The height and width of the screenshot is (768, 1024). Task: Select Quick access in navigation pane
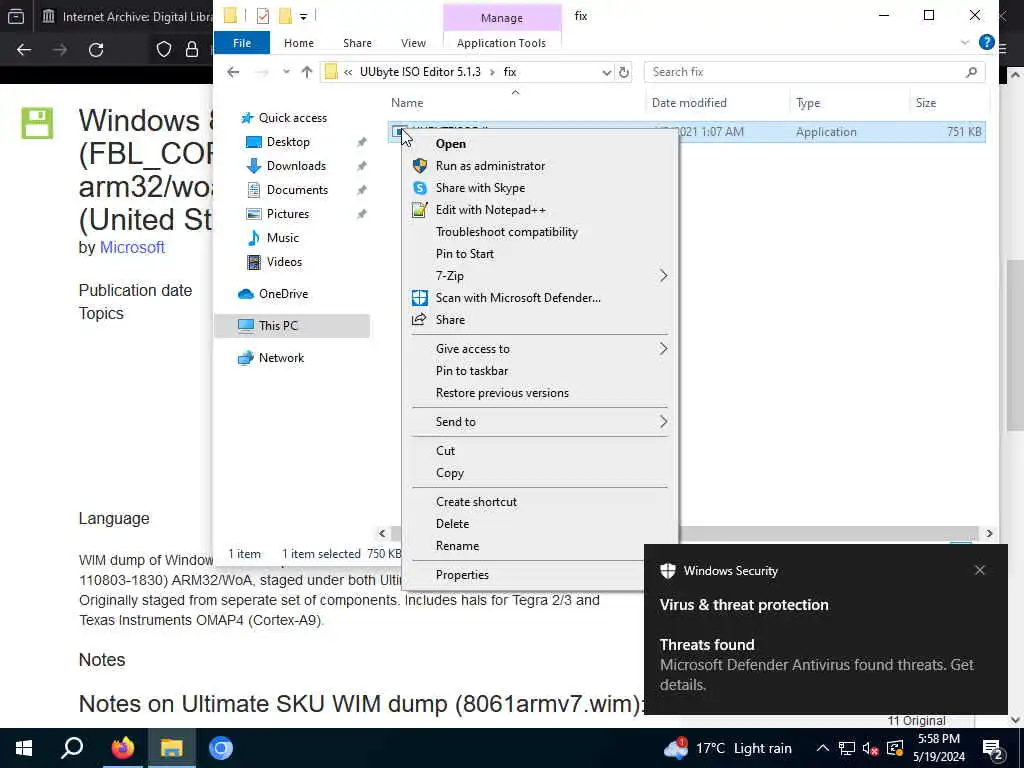pyautogui.click(x=293, y=118)
